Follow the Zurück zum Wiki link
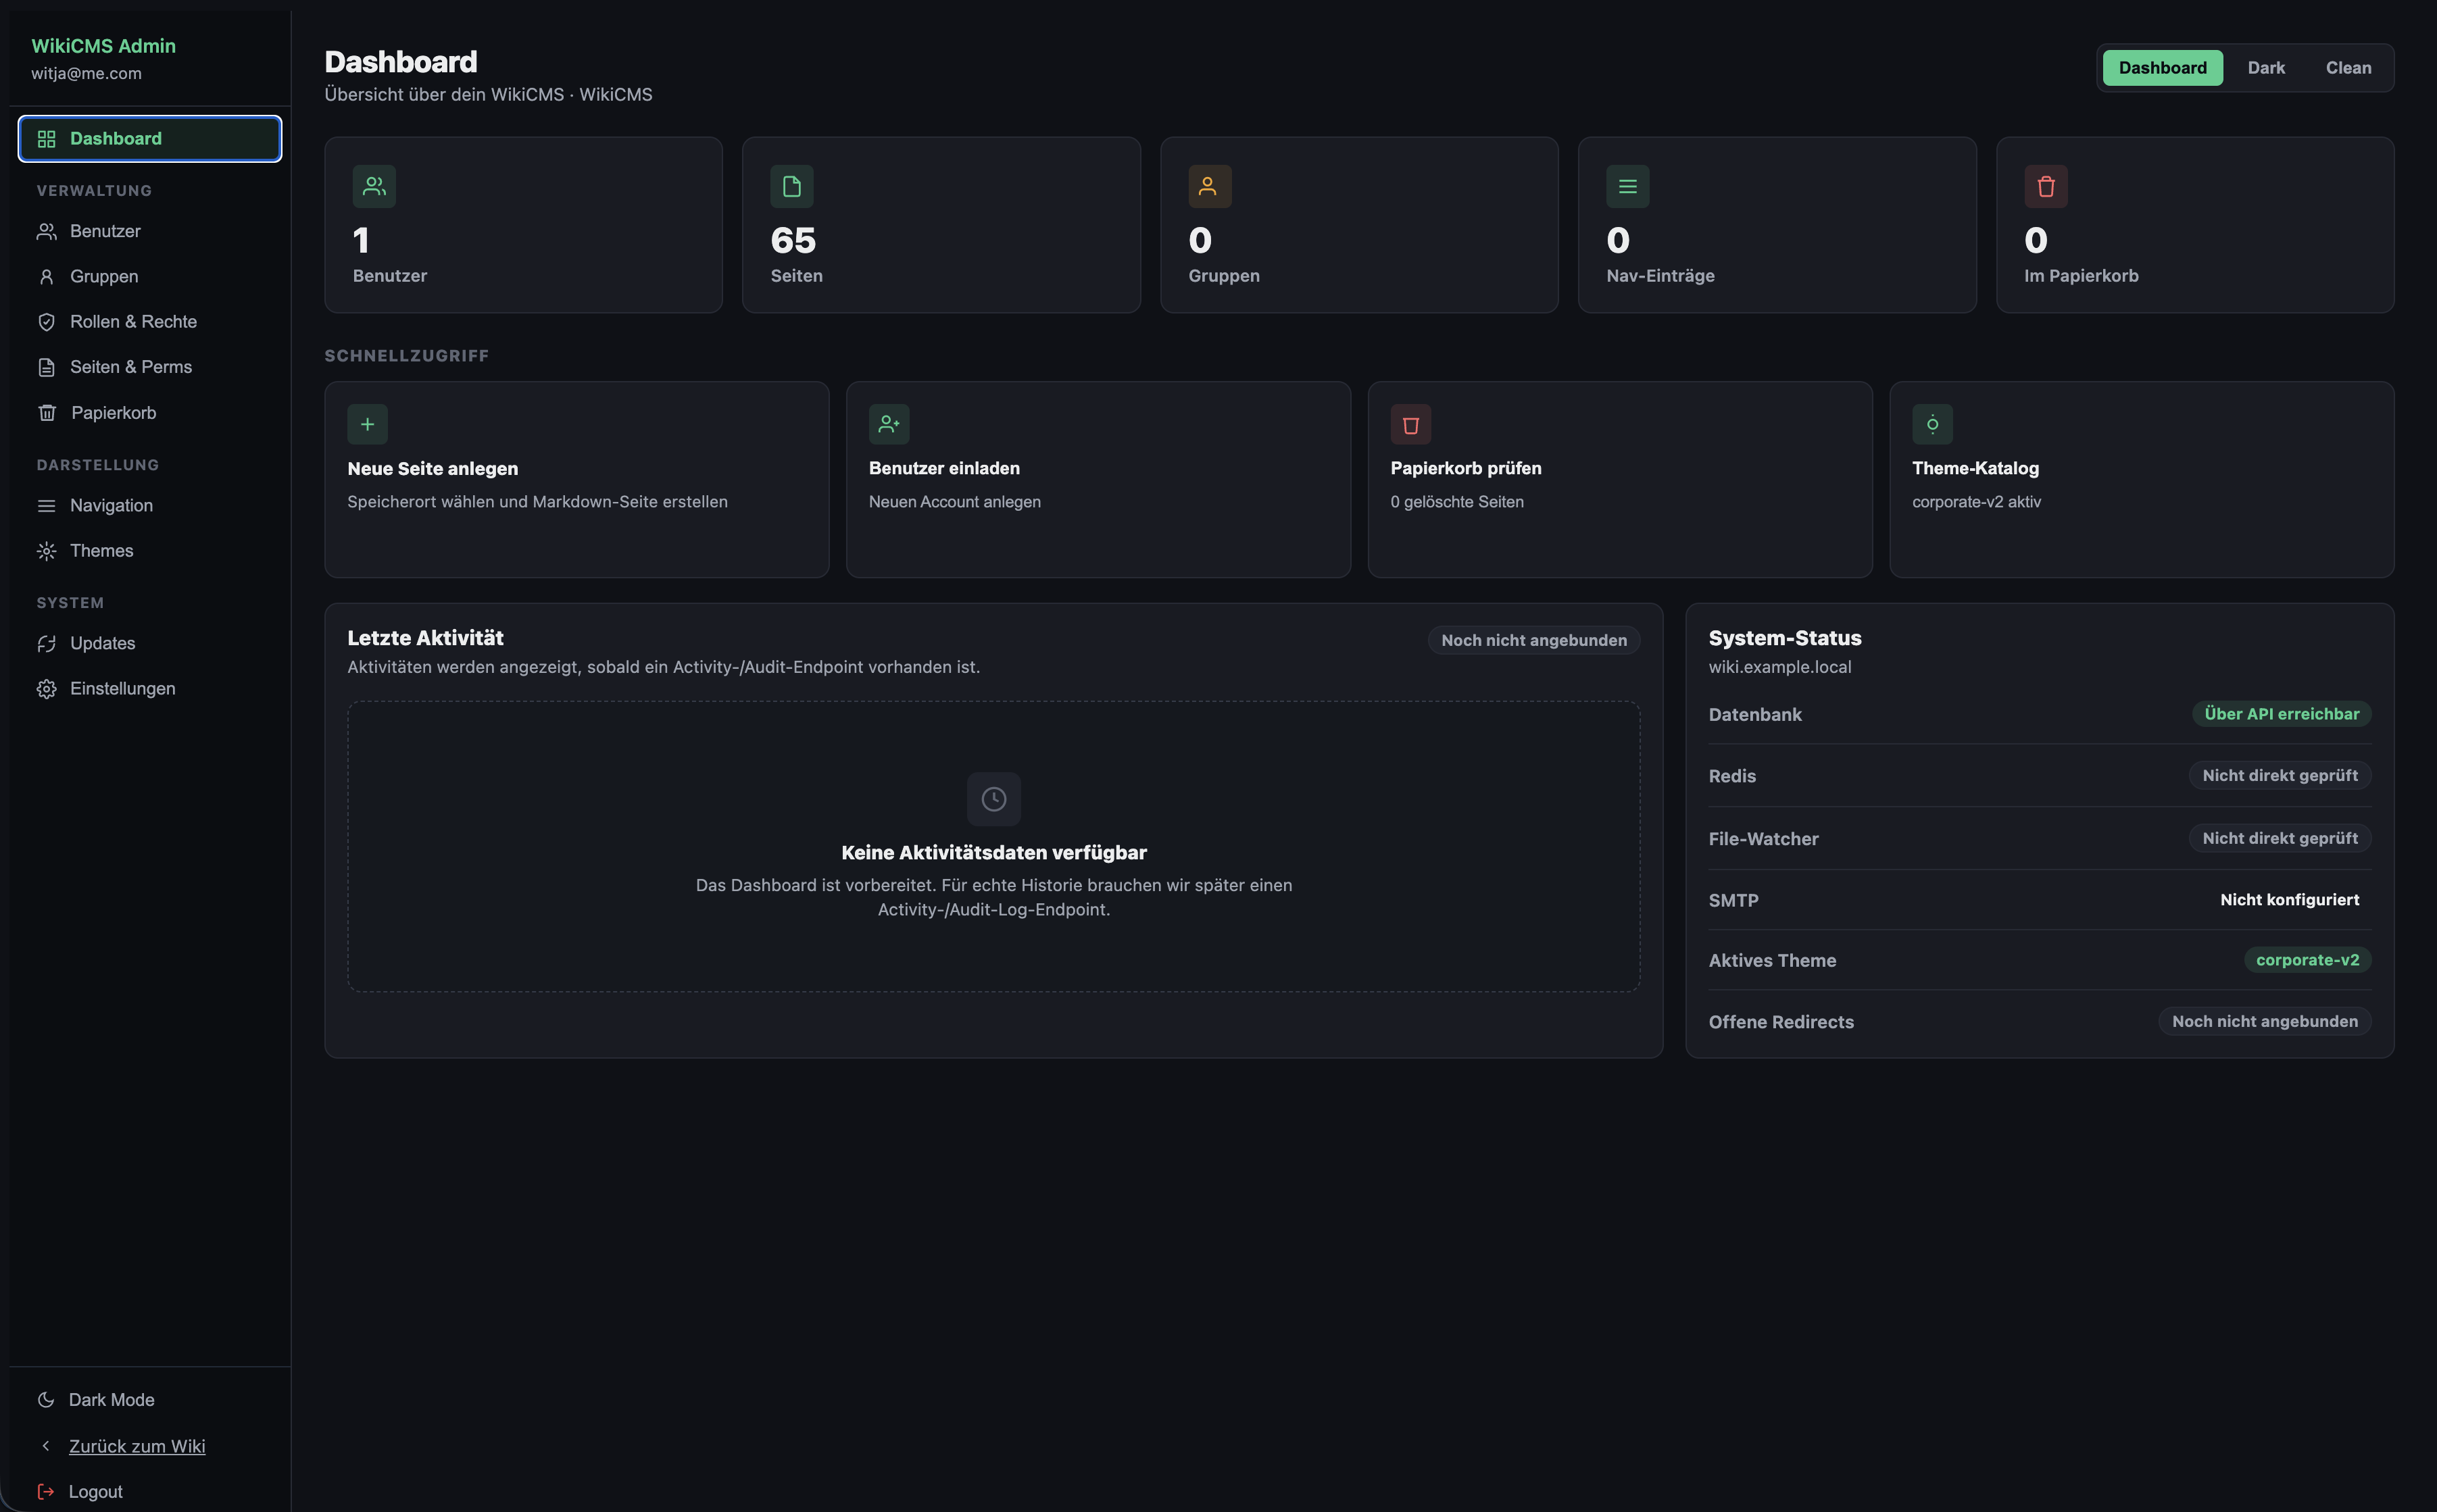 click(x=137, y=1446)
